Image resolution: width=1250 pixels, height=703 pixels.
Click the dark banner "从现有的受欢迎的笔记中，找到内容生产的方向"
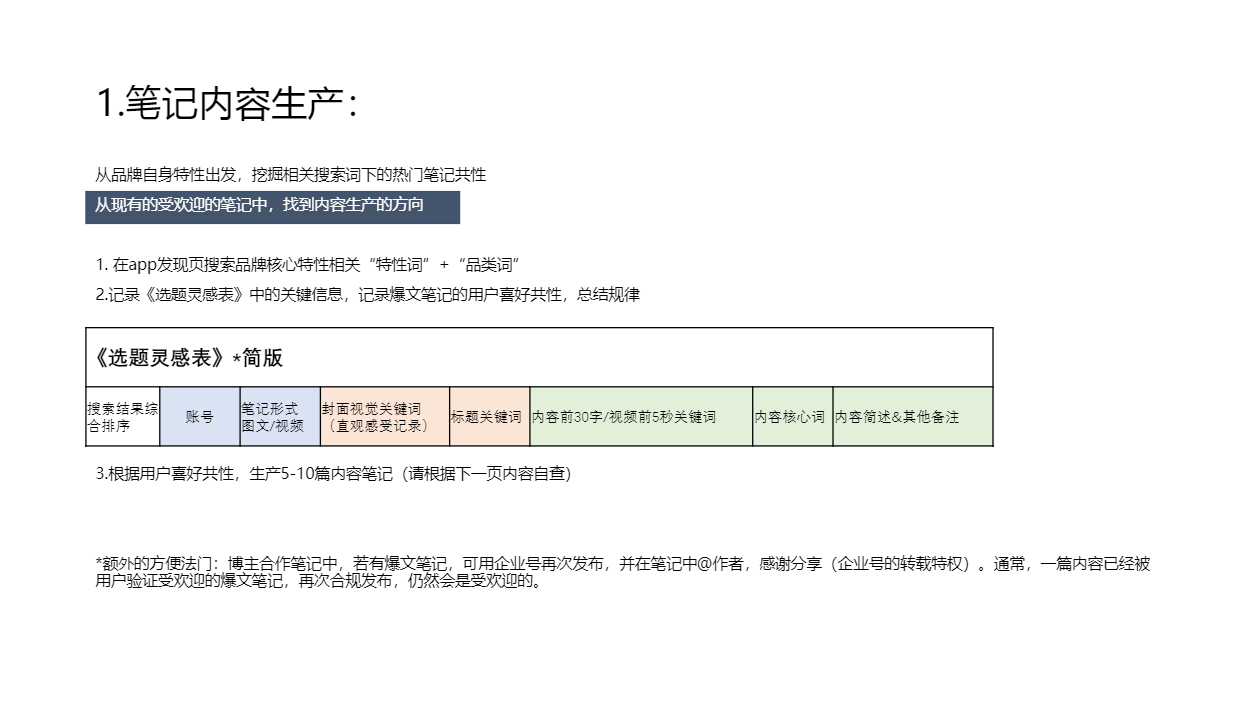coord(272,206)
